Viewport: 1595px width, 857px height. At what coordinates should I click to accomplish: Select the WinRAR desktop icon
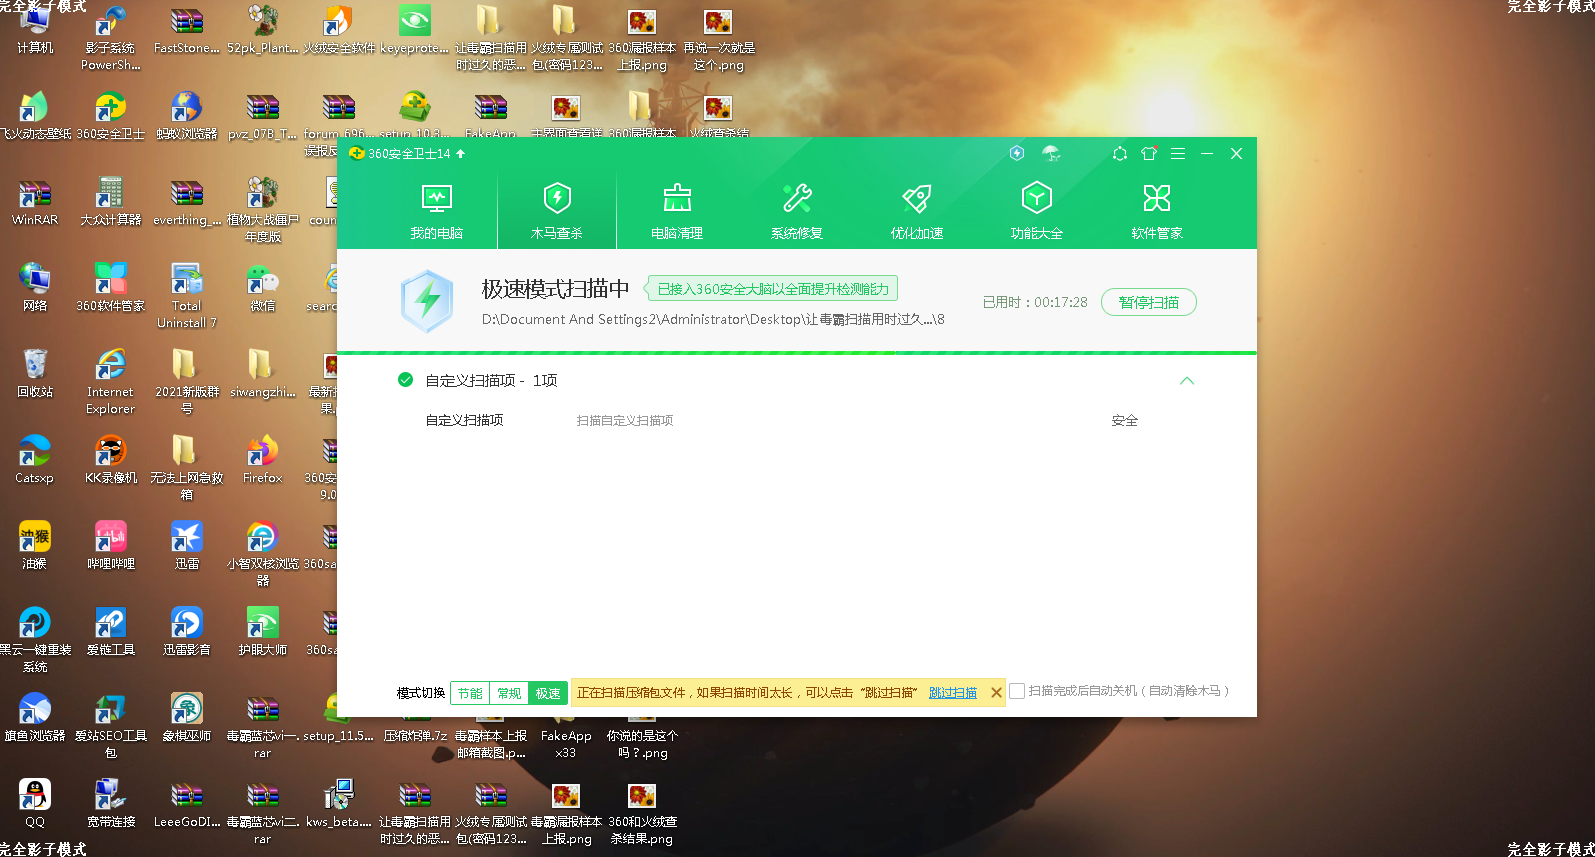(x=35, y=202)
